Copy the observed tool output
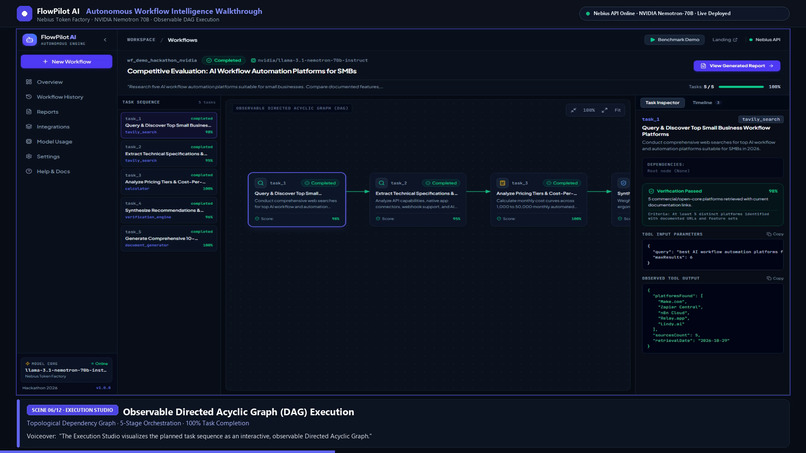 pos(775,278)
